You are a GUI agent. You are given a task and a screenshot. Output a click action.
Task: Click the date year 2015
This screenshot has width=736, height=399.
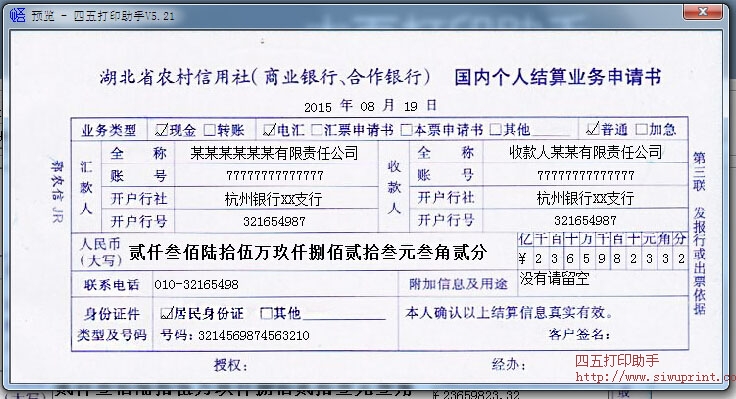pos(318,107)
